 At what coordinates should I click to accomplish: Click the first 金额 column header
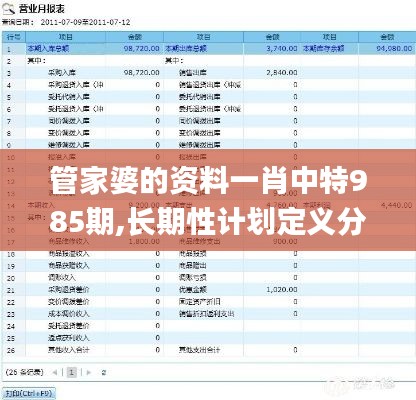[x=135, y=37]
